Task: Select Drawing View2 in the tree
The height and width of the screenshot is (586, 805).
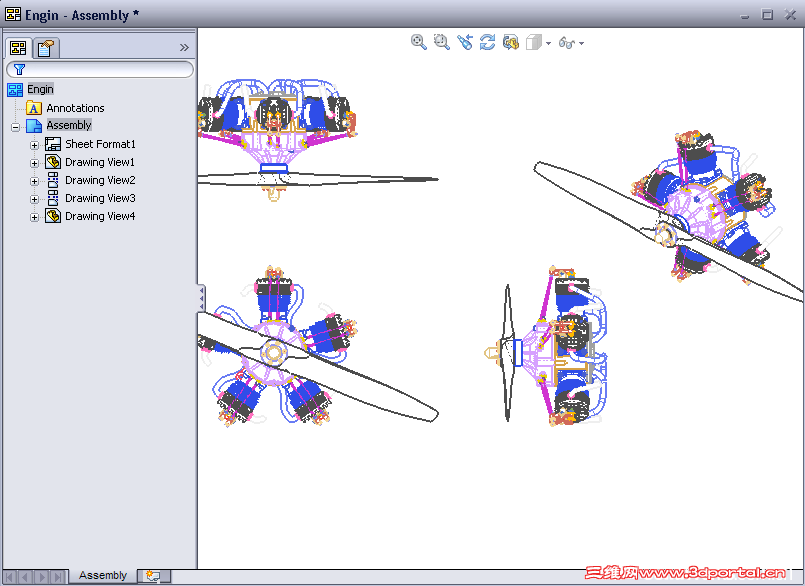Action: (100, 180)
